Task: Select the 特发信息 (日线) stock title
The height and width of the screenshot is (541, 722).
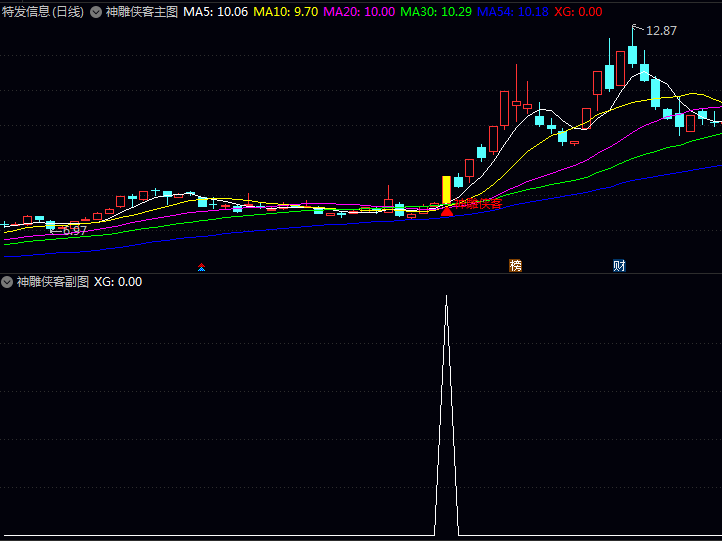Action: click(x=43, y=12)
